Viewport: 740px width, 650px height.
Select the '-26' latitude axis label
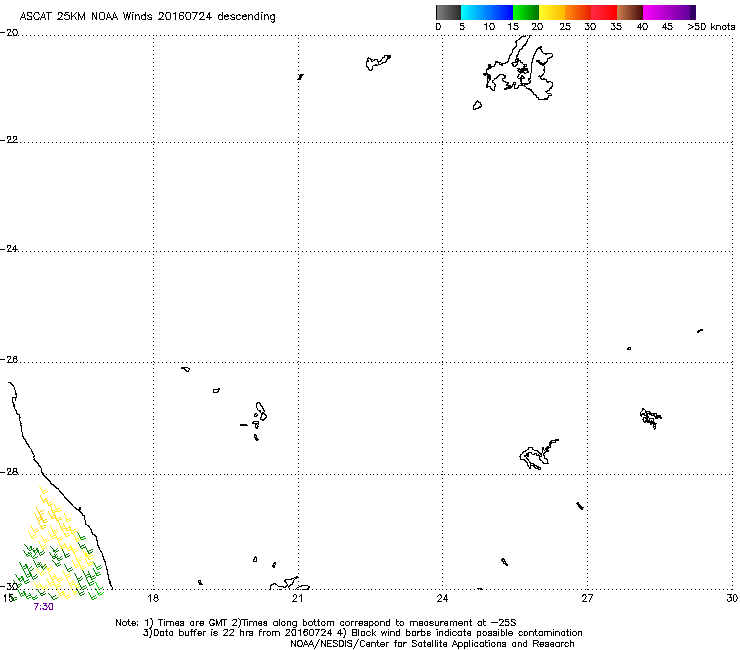coord(9,360)
